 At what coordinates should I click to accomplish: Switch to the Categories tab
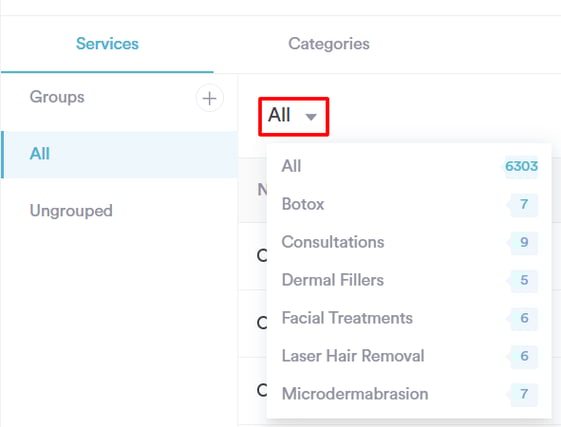pyautogui.click(x=329, y=44)
